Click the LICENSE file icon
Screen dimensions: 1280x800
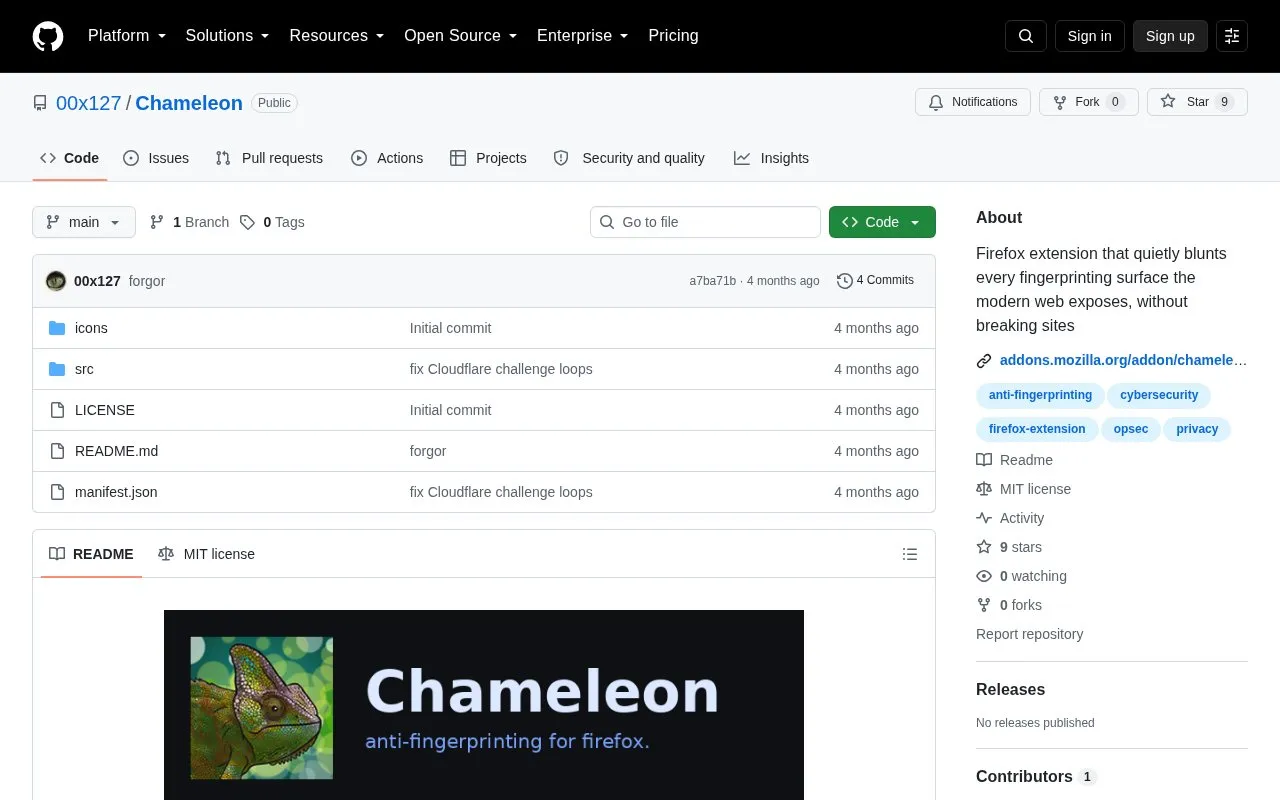57,410
